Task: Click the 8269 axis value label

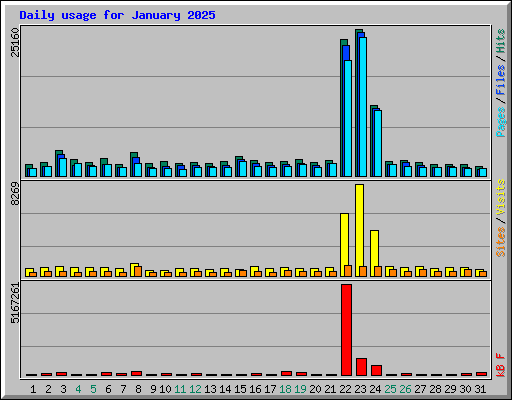Action: click(x=15, y=194)
